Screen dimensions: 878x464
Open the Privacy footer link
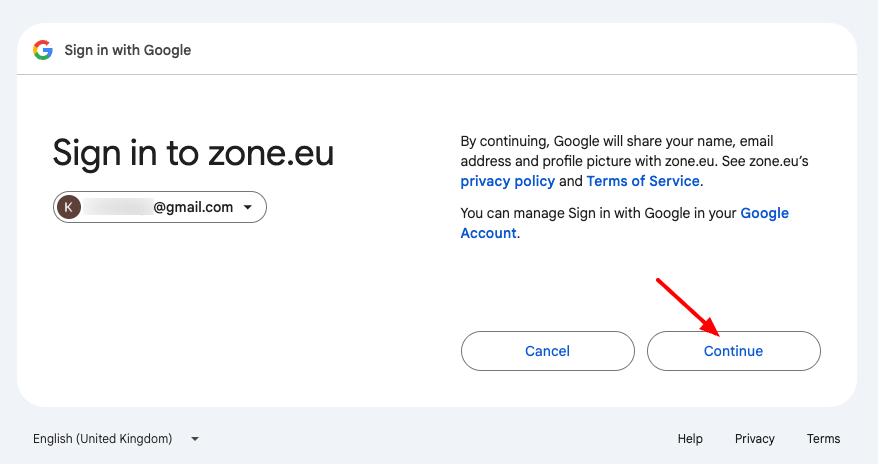(x=755, y=438)
